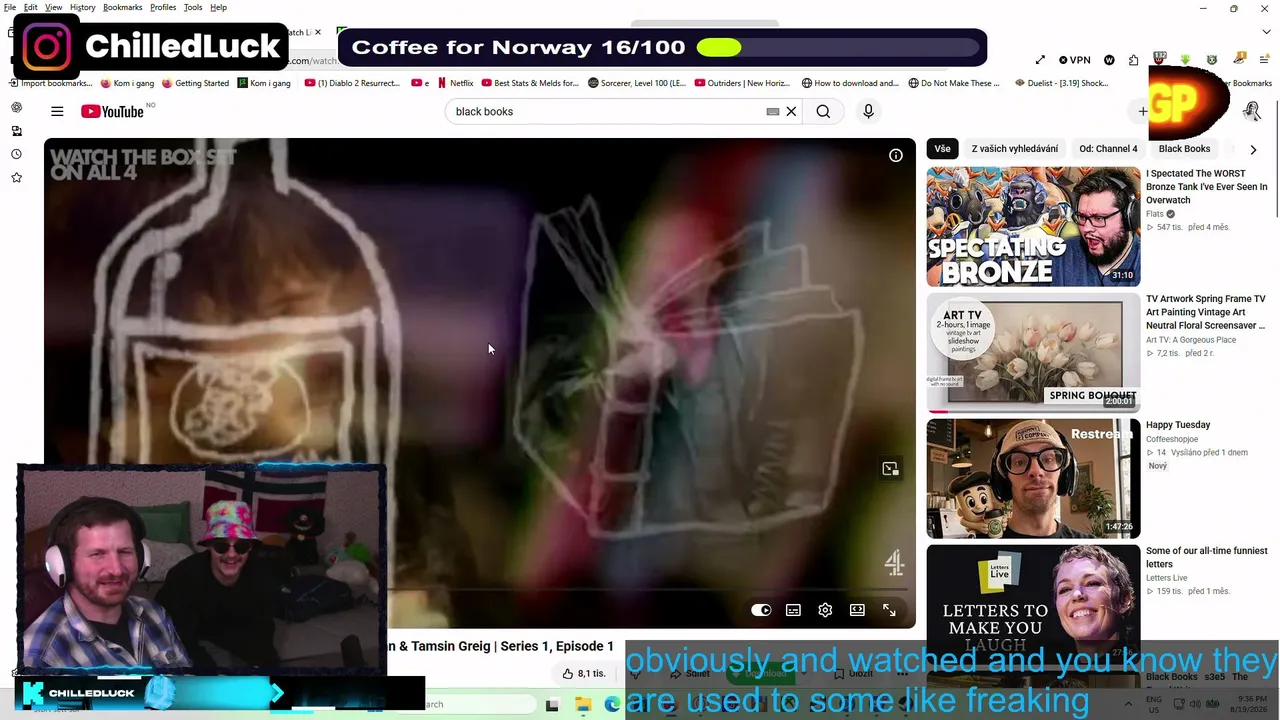
Task: Open the Bookmarks menu
Action: click(122, 7)
